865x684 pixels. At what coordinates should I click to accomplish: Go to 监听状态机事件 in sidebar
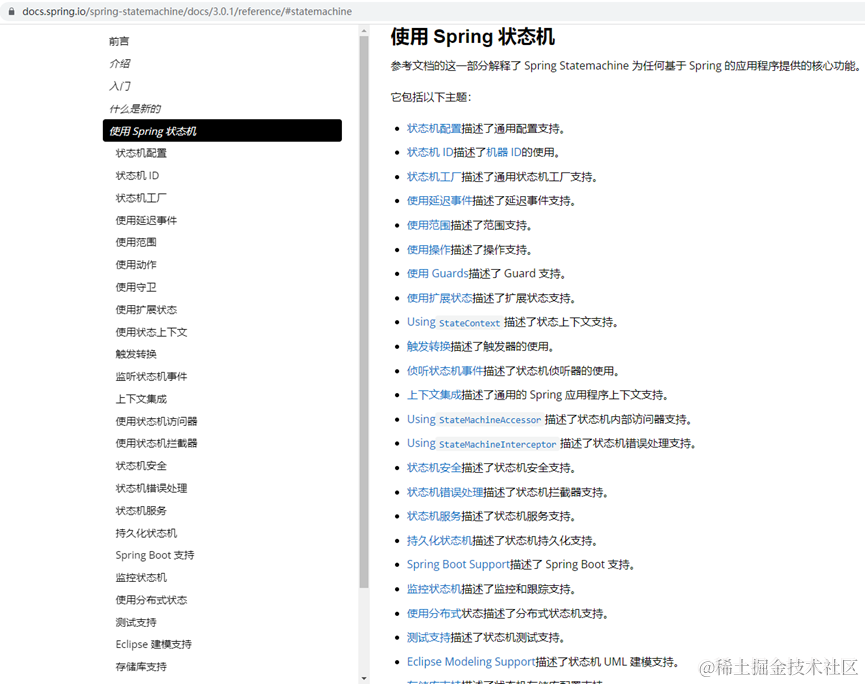click(151, 377)
